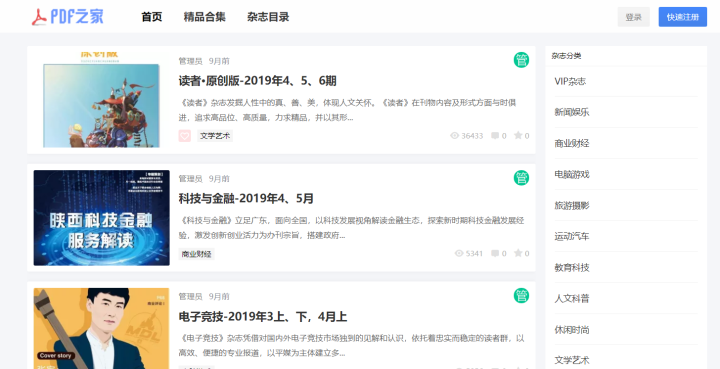The image size is (720, 369).
Task: Open article 读者•原创版-2019年4、5、6期
Action: [258, 81]
